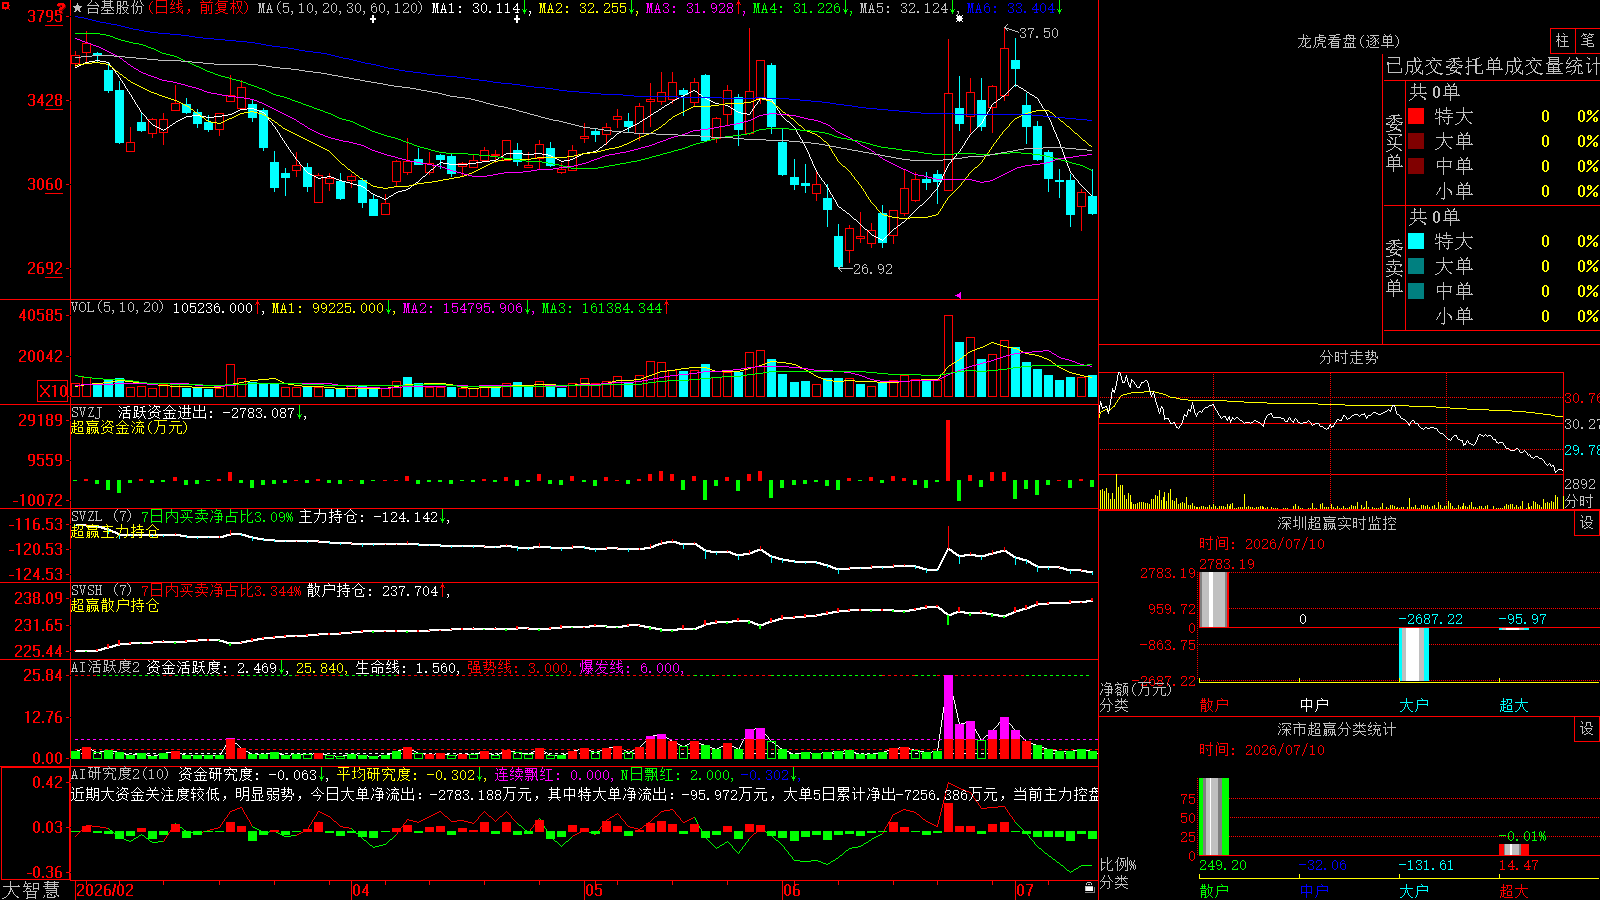Click the 超赢散户持仓 label

coord(115,605)
